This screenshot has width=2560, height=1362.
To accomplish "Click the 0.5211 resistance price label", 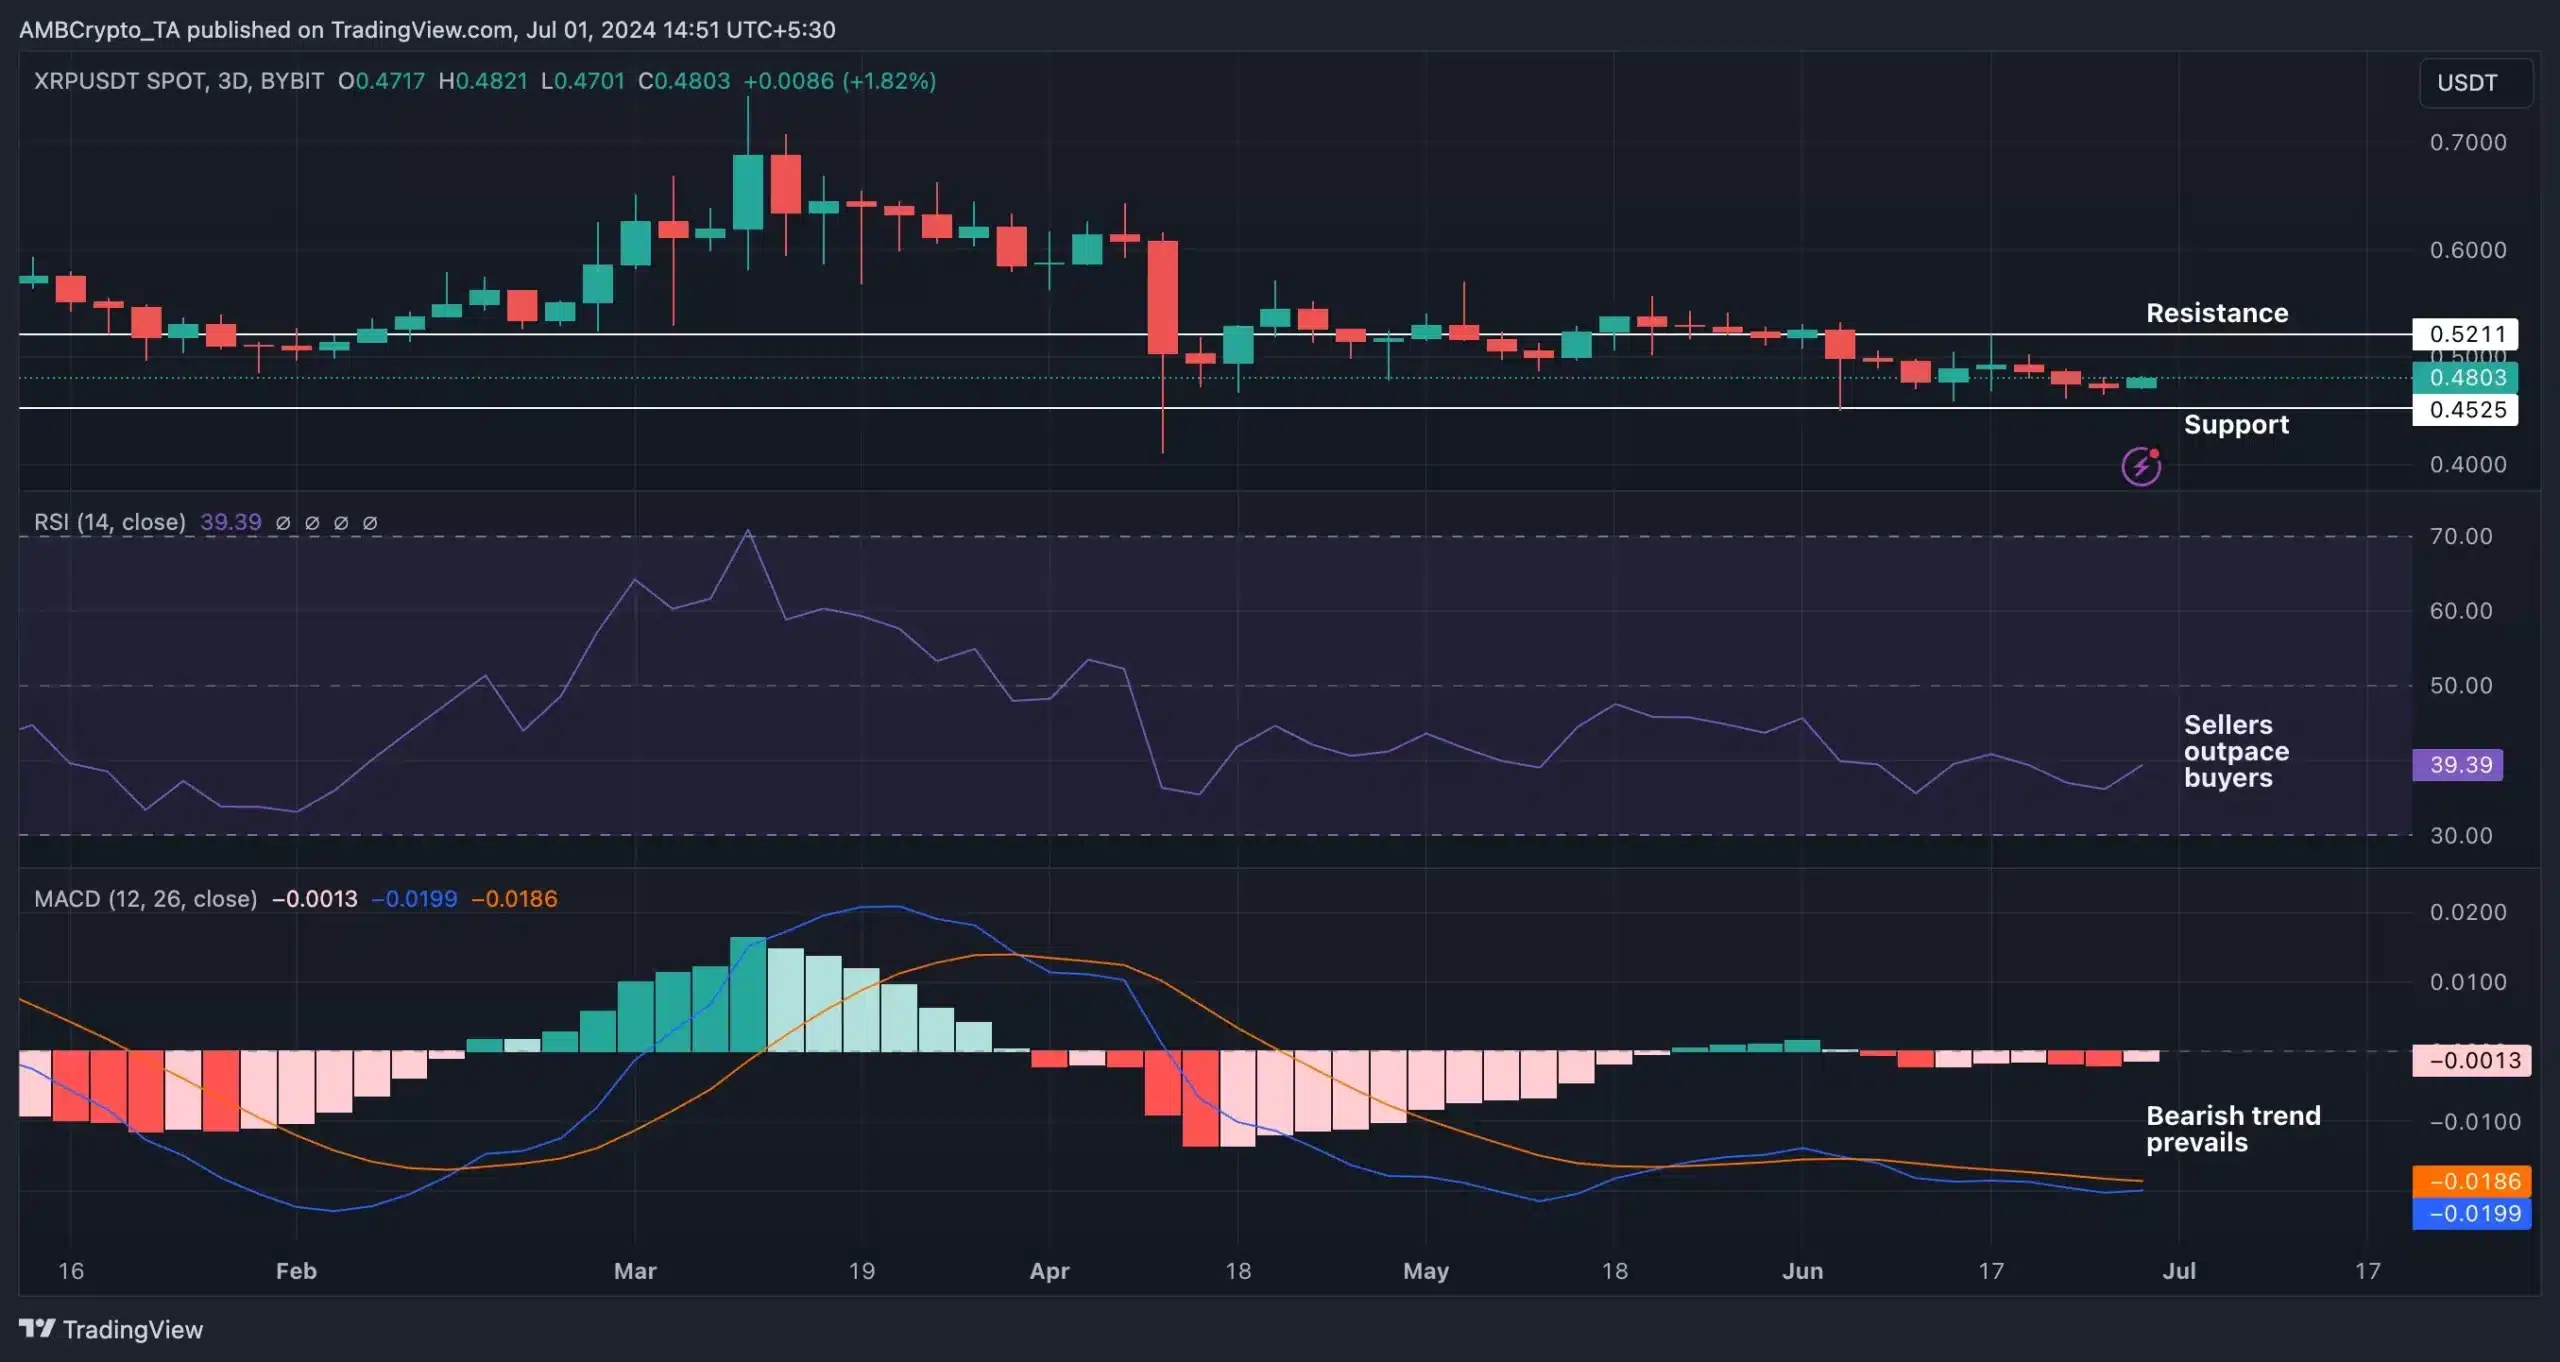I will coord(2465,334).
